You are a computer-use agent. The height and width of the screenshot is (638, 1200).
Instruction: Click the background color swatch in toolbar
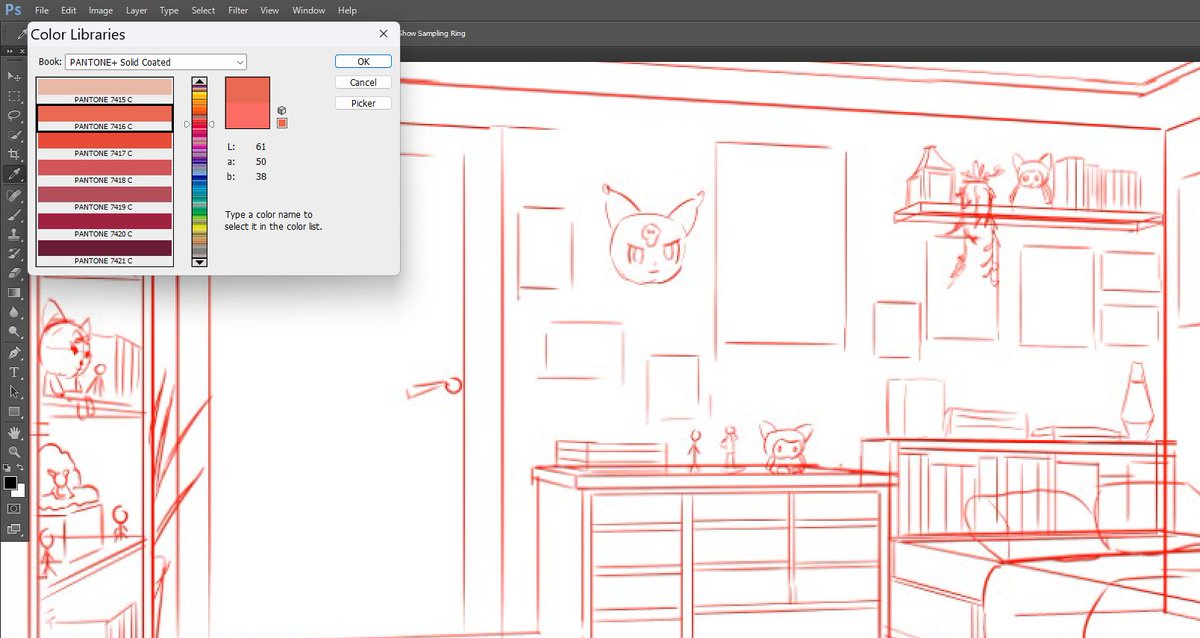coord(20,492)
